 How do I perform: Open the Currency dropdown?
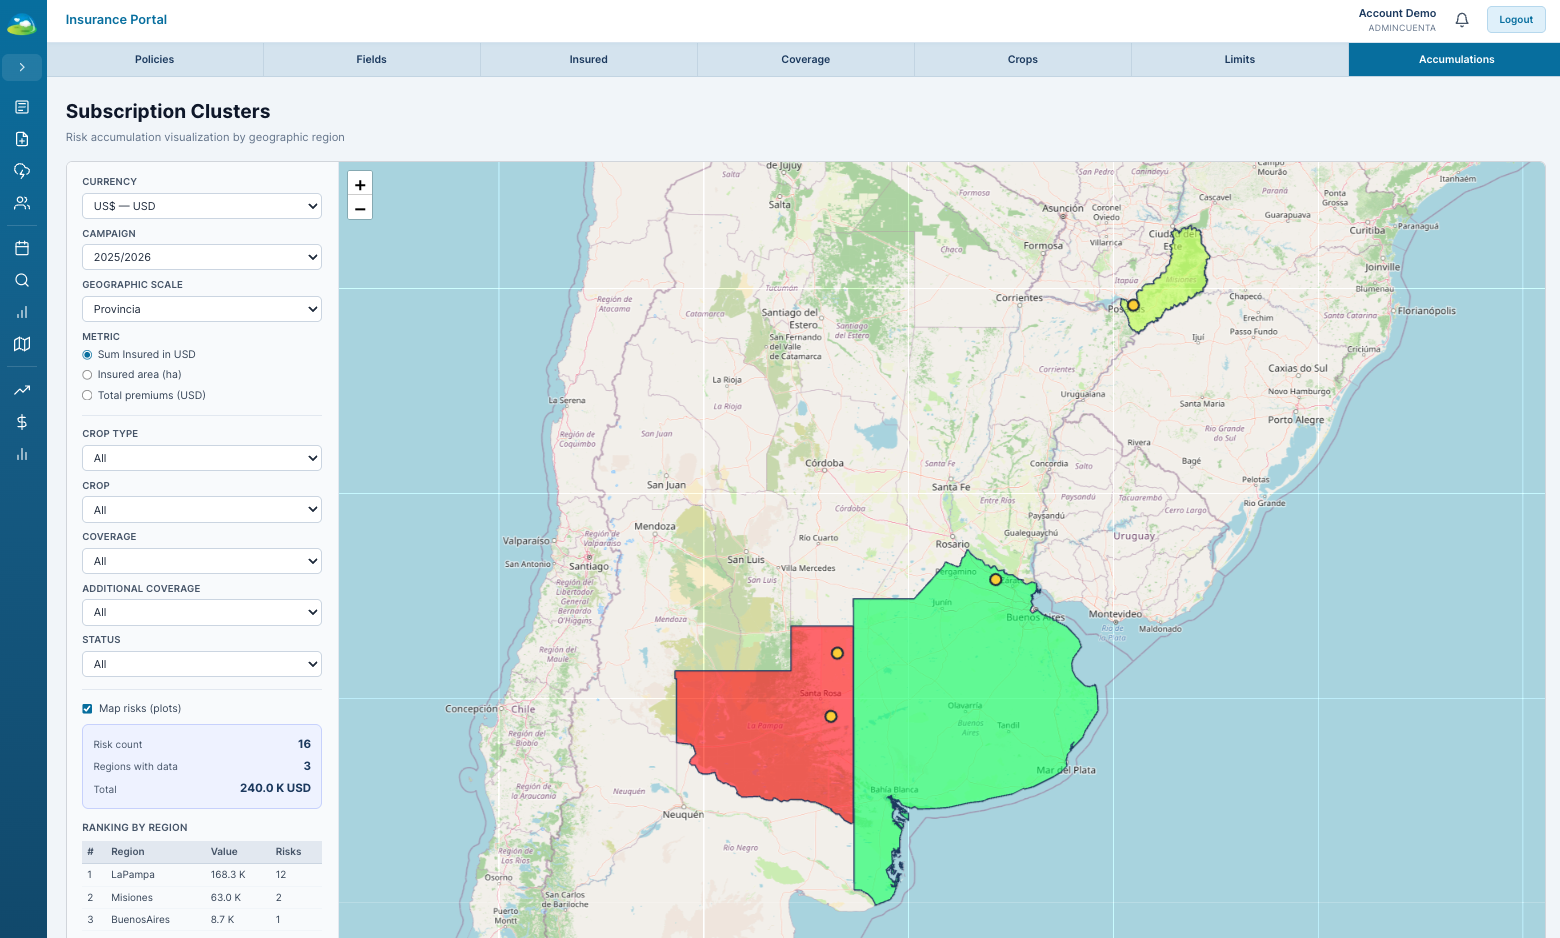click(x=201, y=206)
